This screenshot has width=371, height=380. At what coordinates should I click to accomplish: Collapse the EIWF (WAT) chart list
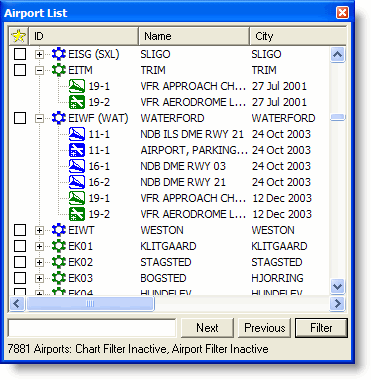pyautogui.click(x=39, y=118)
